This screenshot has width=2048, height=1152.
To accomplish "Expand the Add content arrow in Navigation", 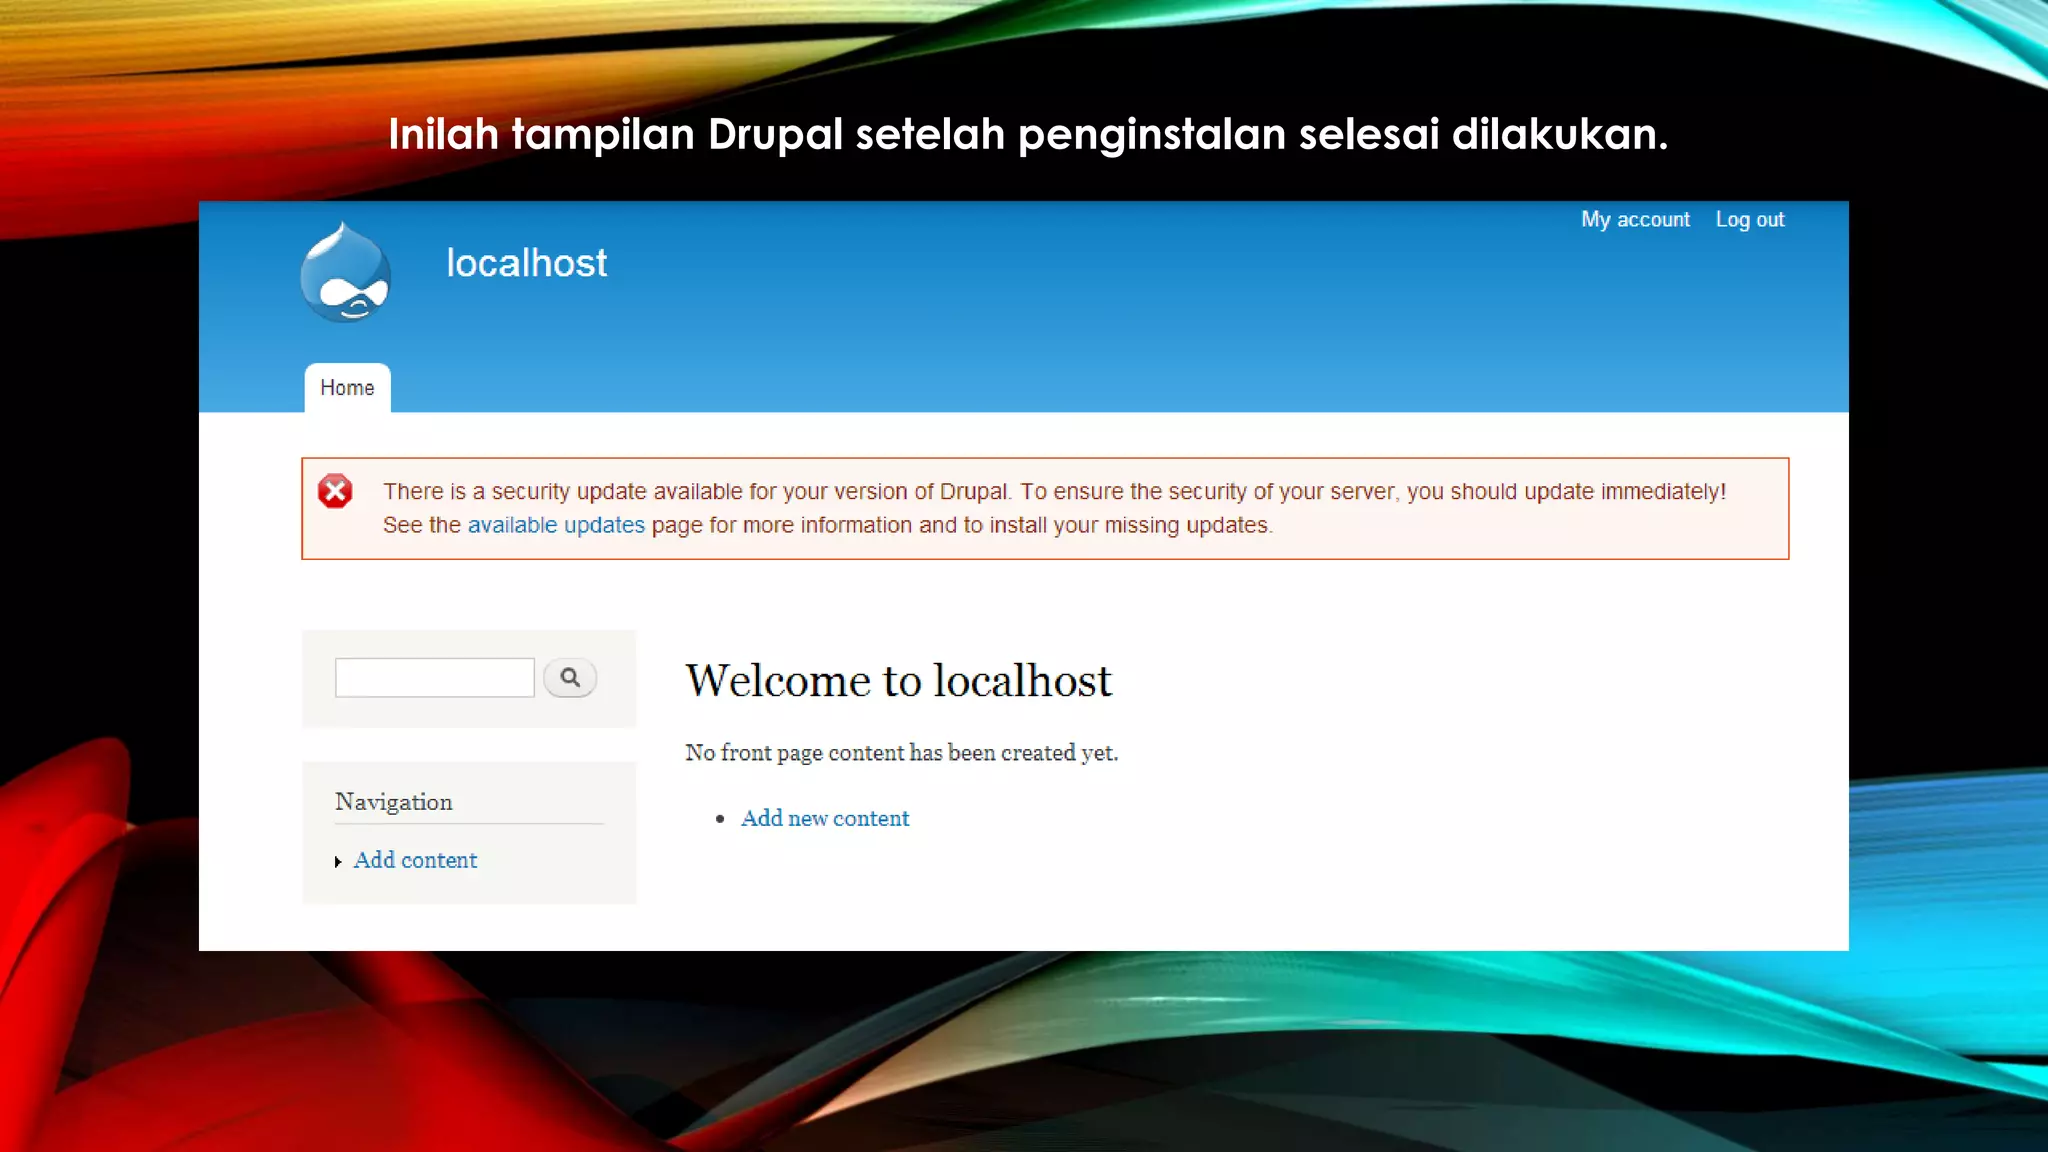I will (x=338, y=861).
